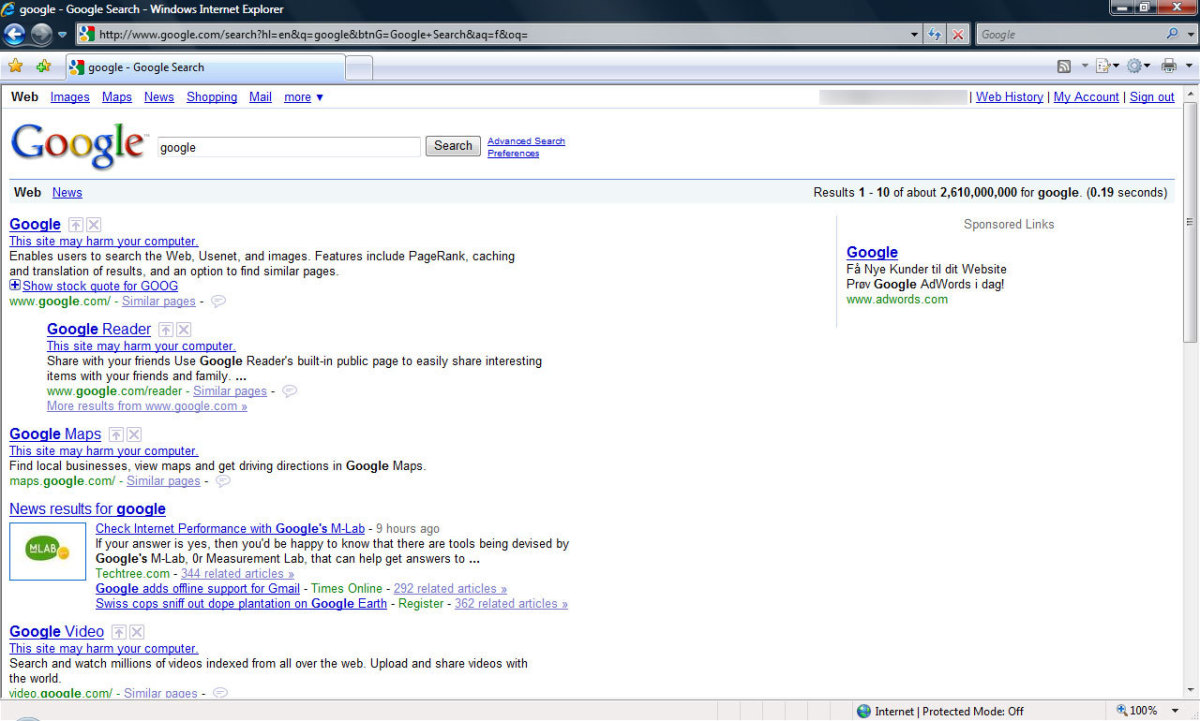Open the zoom level 100% dropdown arrow
This screenshot has width=1200, height=721.
(1175, 711)
